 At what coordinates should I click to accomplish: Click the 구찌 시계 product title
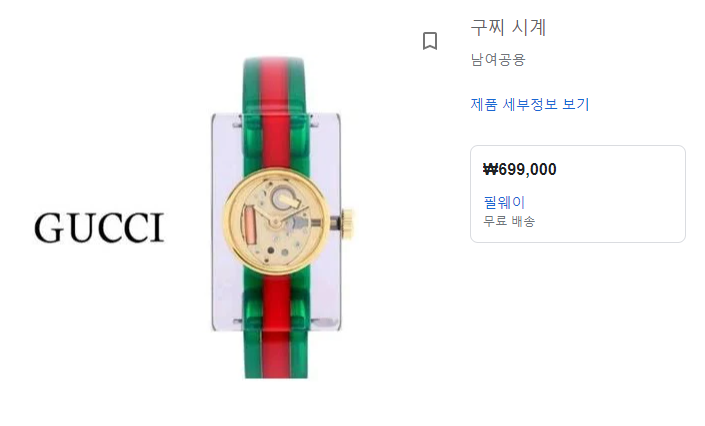pos(508,27)
